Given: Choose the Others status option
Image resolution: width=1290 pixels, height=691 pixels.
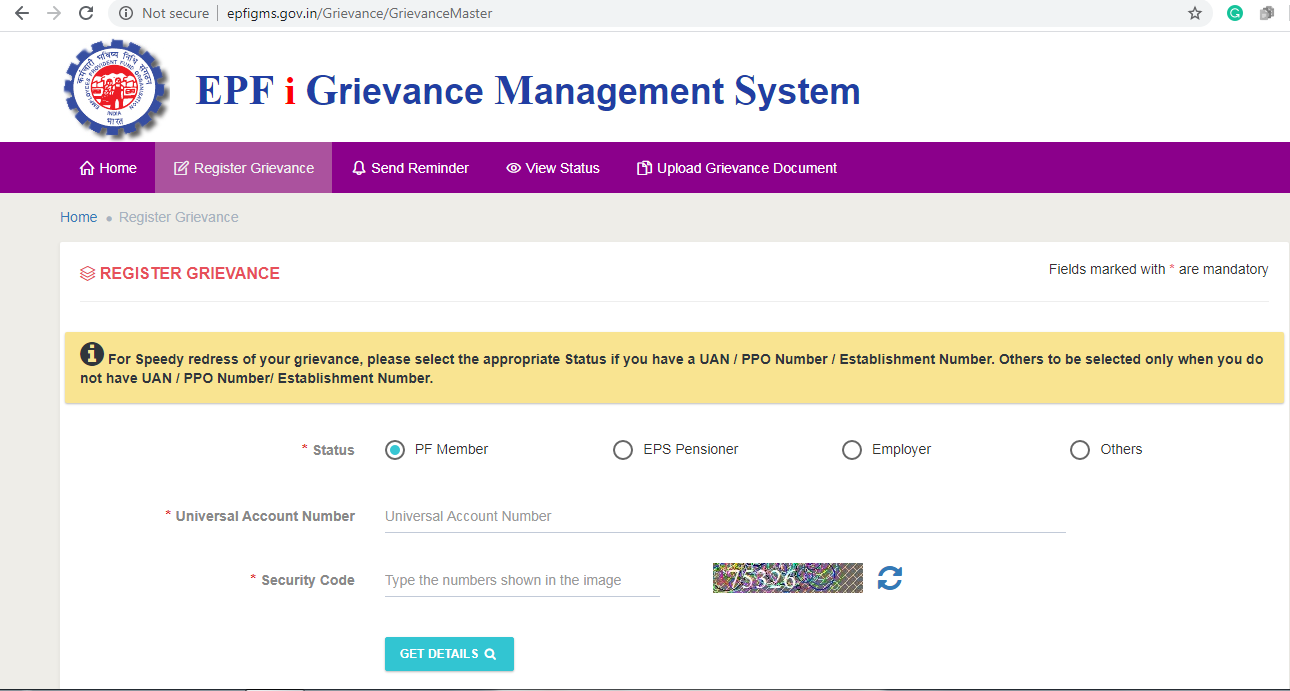Looking at the screenshot, I should pos(1080,450).
